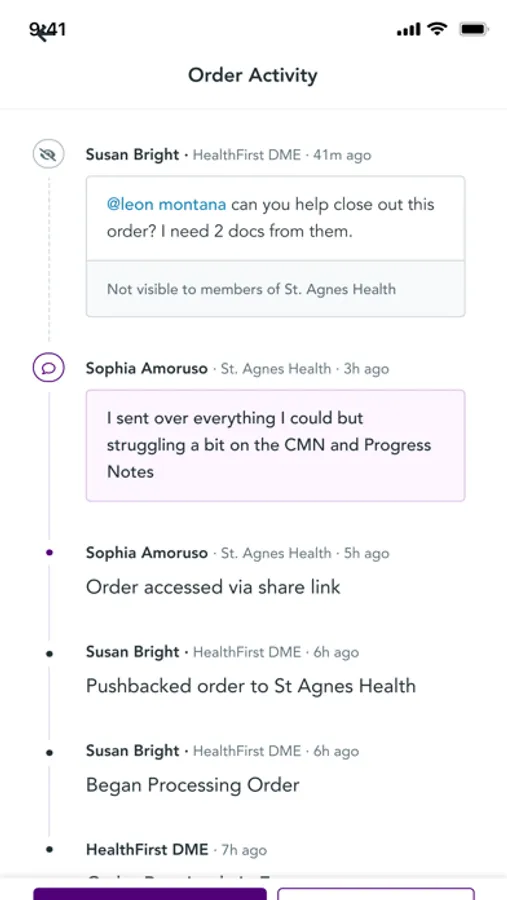Select Sophia's CMN and Progress Notes comment

[x=276, y=445]
